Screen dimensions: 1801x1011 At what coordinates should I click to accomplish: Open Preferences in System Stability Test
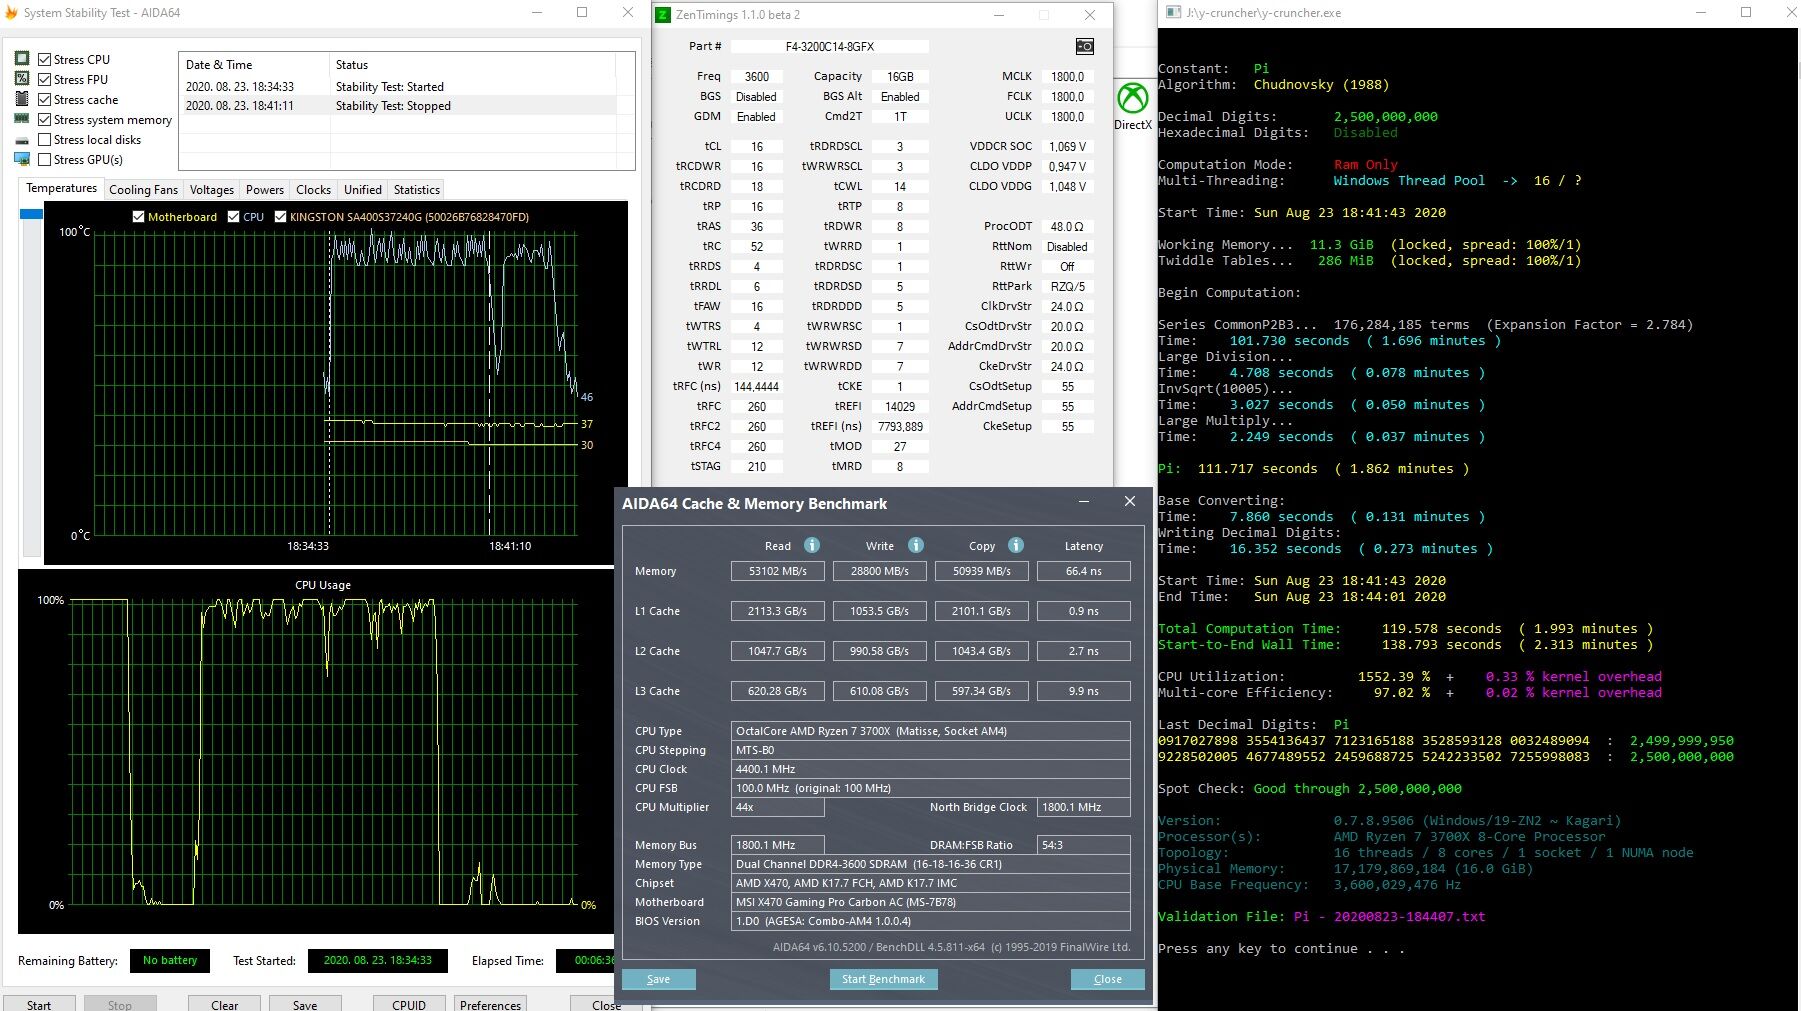(490, 1004)
